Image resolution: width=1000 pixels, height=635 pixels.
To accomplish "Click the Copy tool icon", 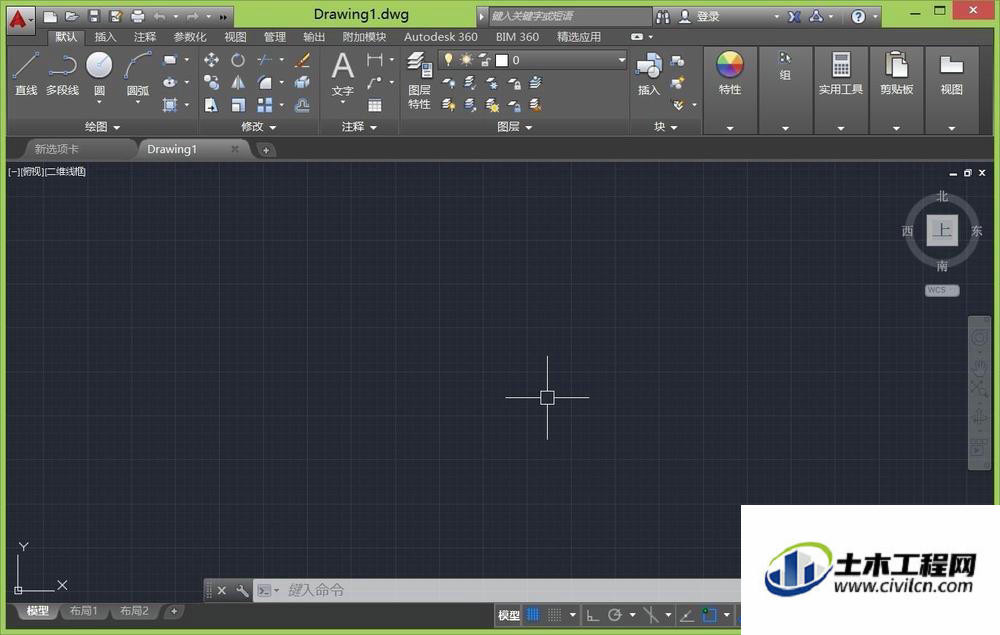I will point(211,82).
